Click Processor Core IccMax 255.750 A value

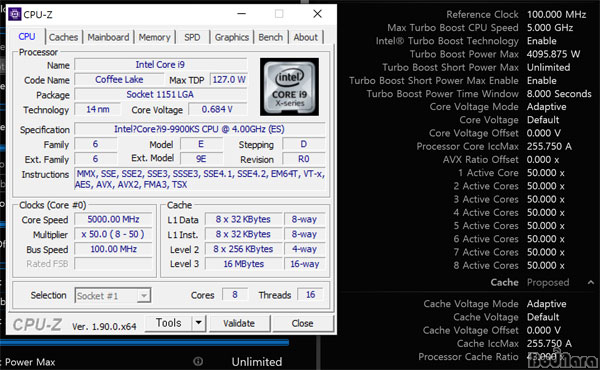click(x=549, y=146)
